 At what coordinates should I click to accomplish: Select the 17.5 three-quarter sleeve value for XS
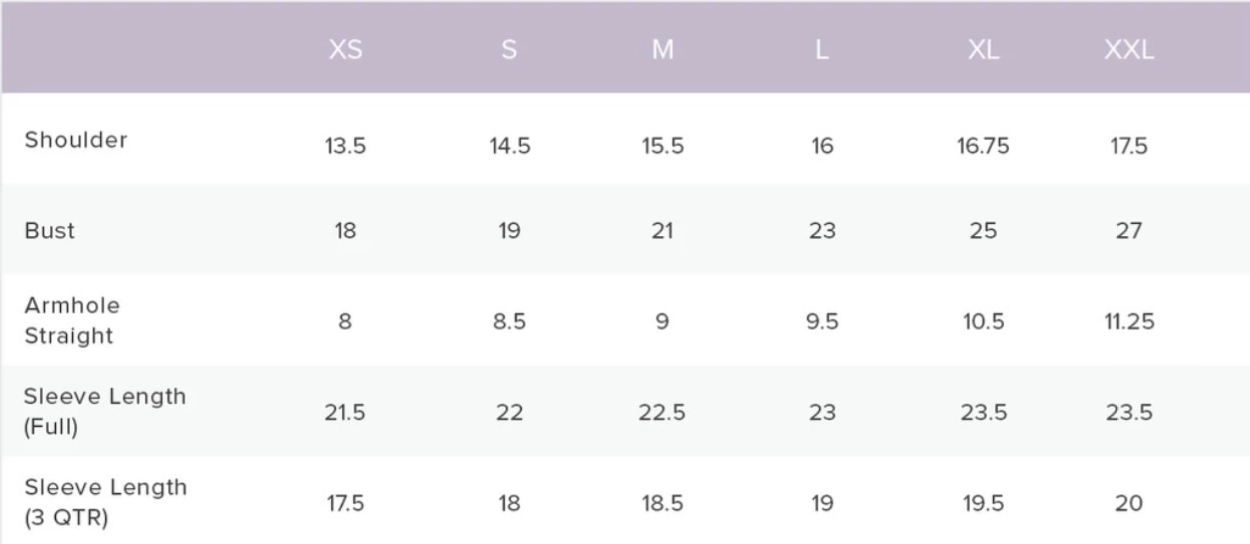[345, 504]
